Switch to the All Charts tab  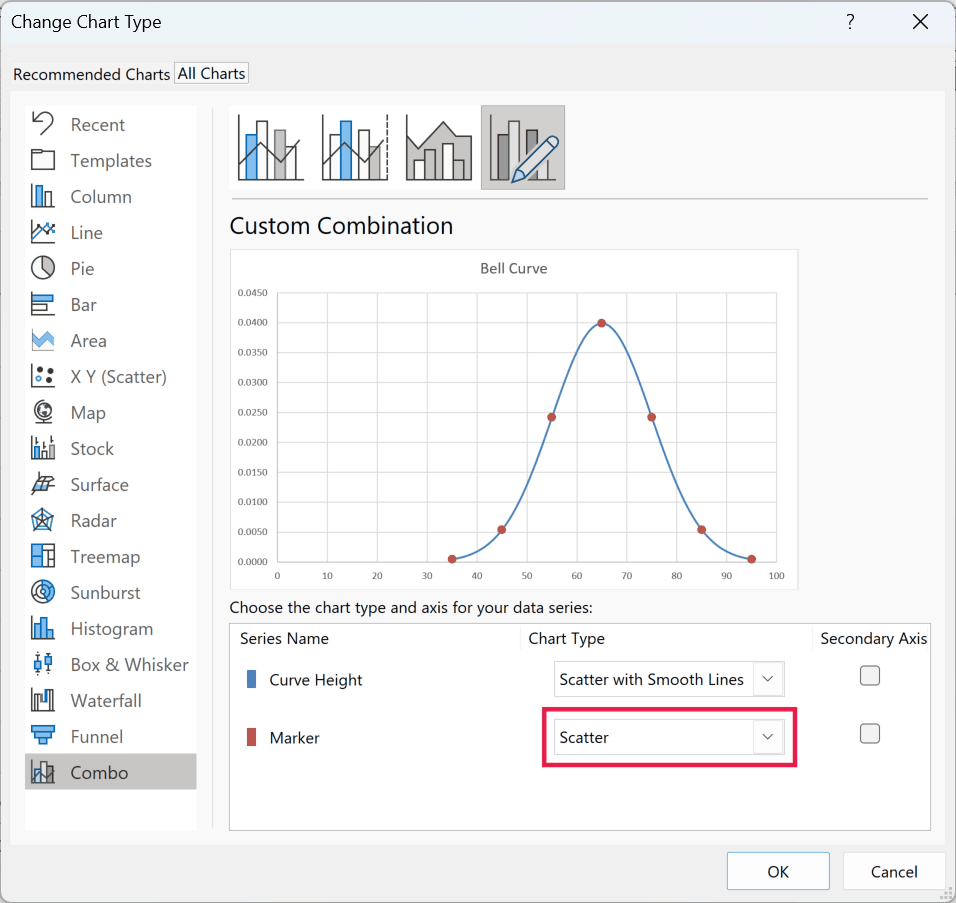tap(212, 73)
